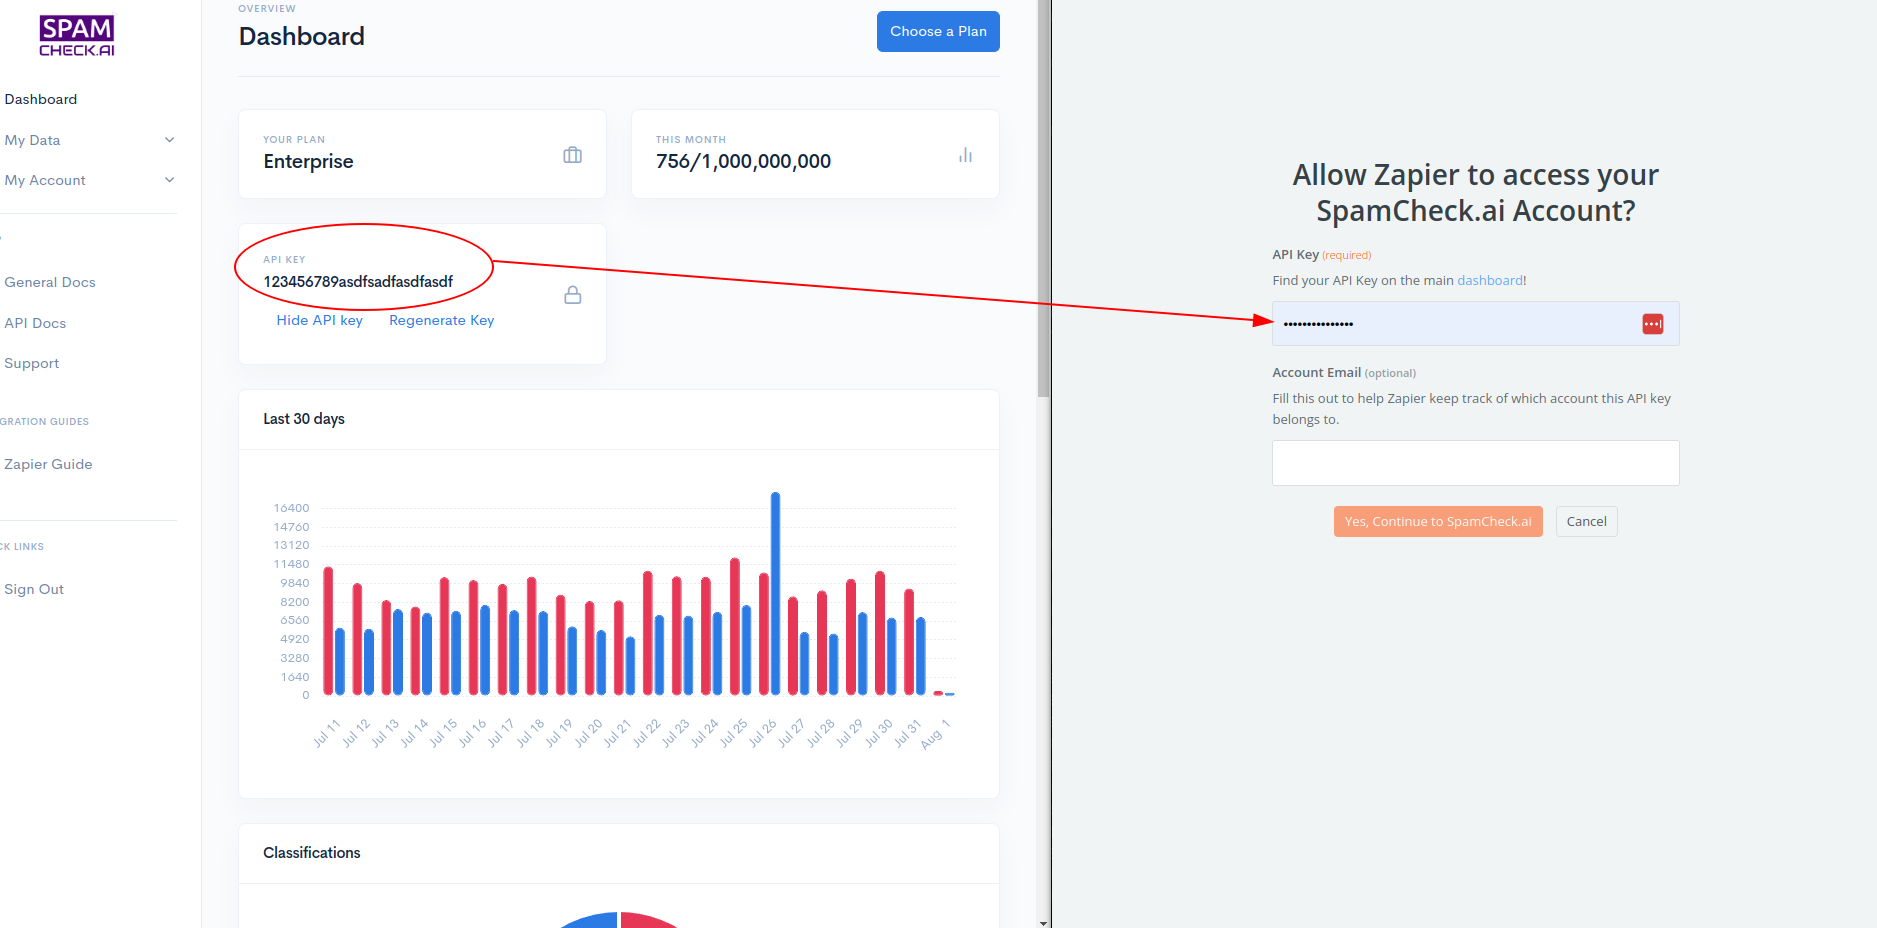The width and height of the screenshot is (1877, 928).
Task: Click the bar chart icon in This Month card
Action: (965, 155)
